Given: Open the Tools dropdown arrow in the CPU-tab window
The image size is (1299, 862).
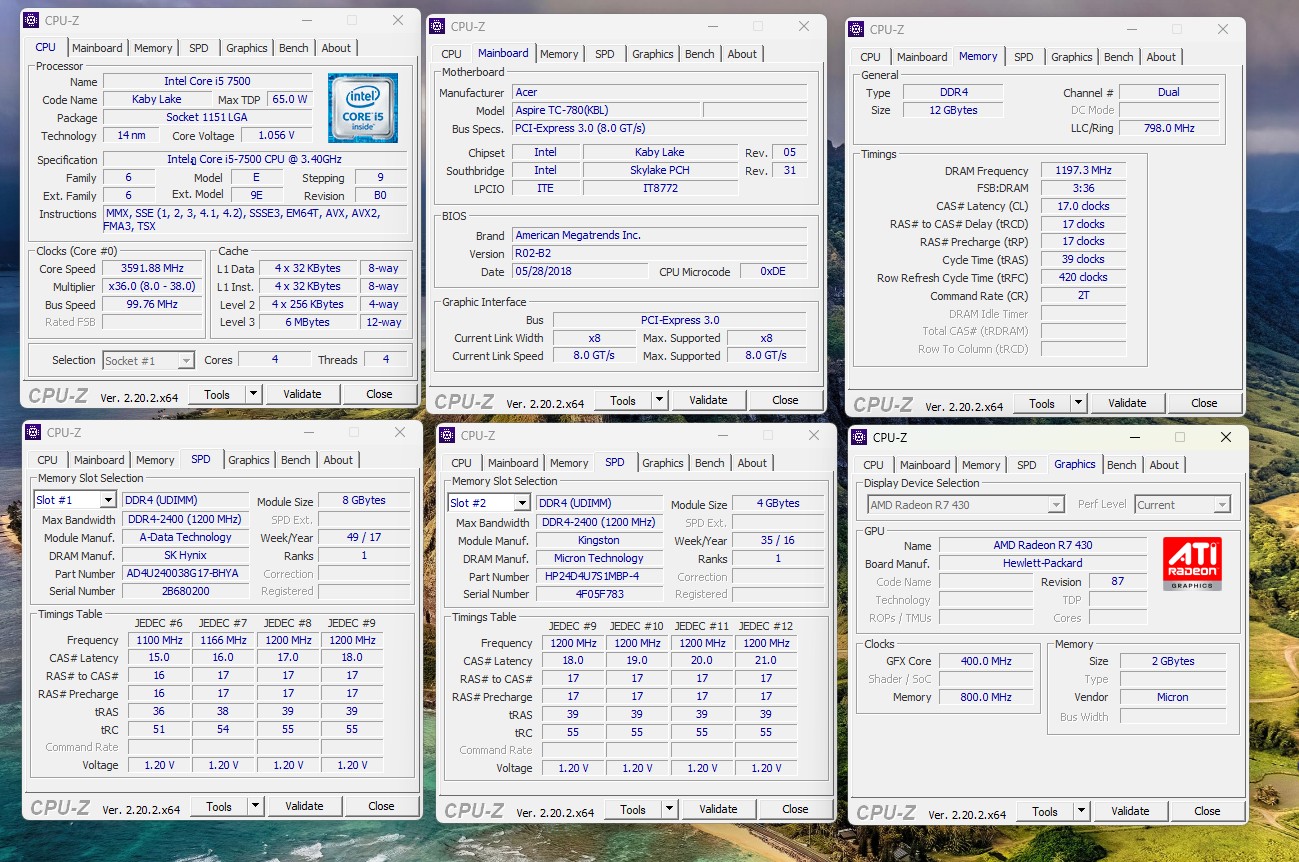Looking at the screenshot, I should pos(253,394).
